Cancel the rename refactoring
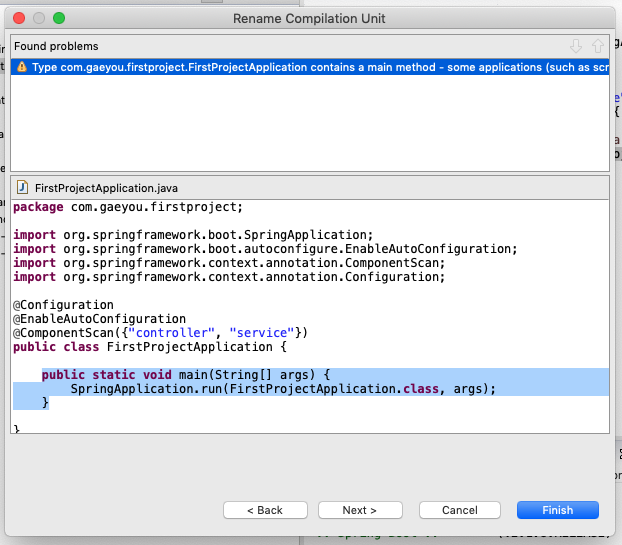The height and width of the screenshot is (545, 622). [x=460, y=510]
